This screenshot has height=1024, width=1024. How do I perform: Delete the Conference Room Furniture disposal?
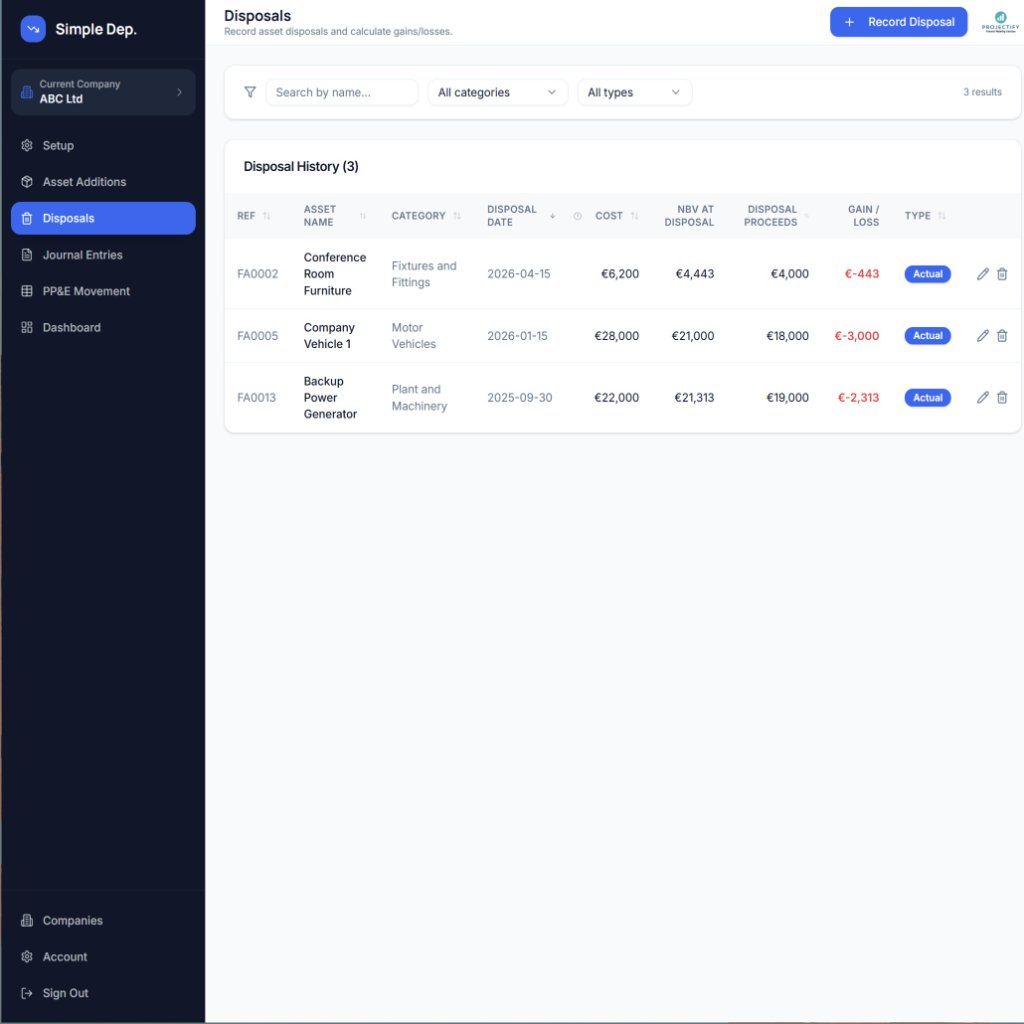click(1002, 274)
